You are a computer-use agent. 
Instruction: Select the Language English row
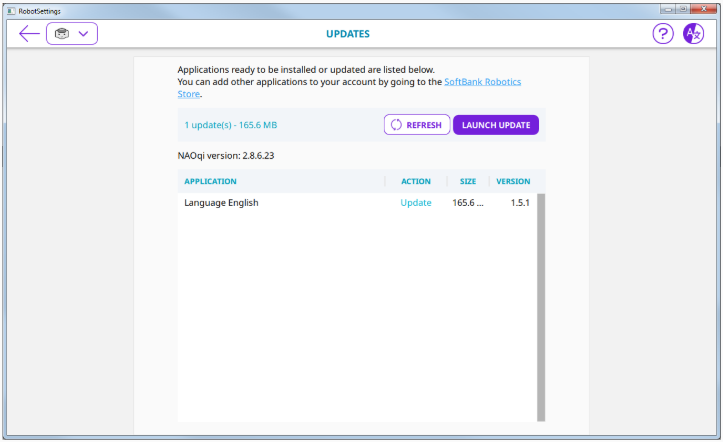coord(357,203)
